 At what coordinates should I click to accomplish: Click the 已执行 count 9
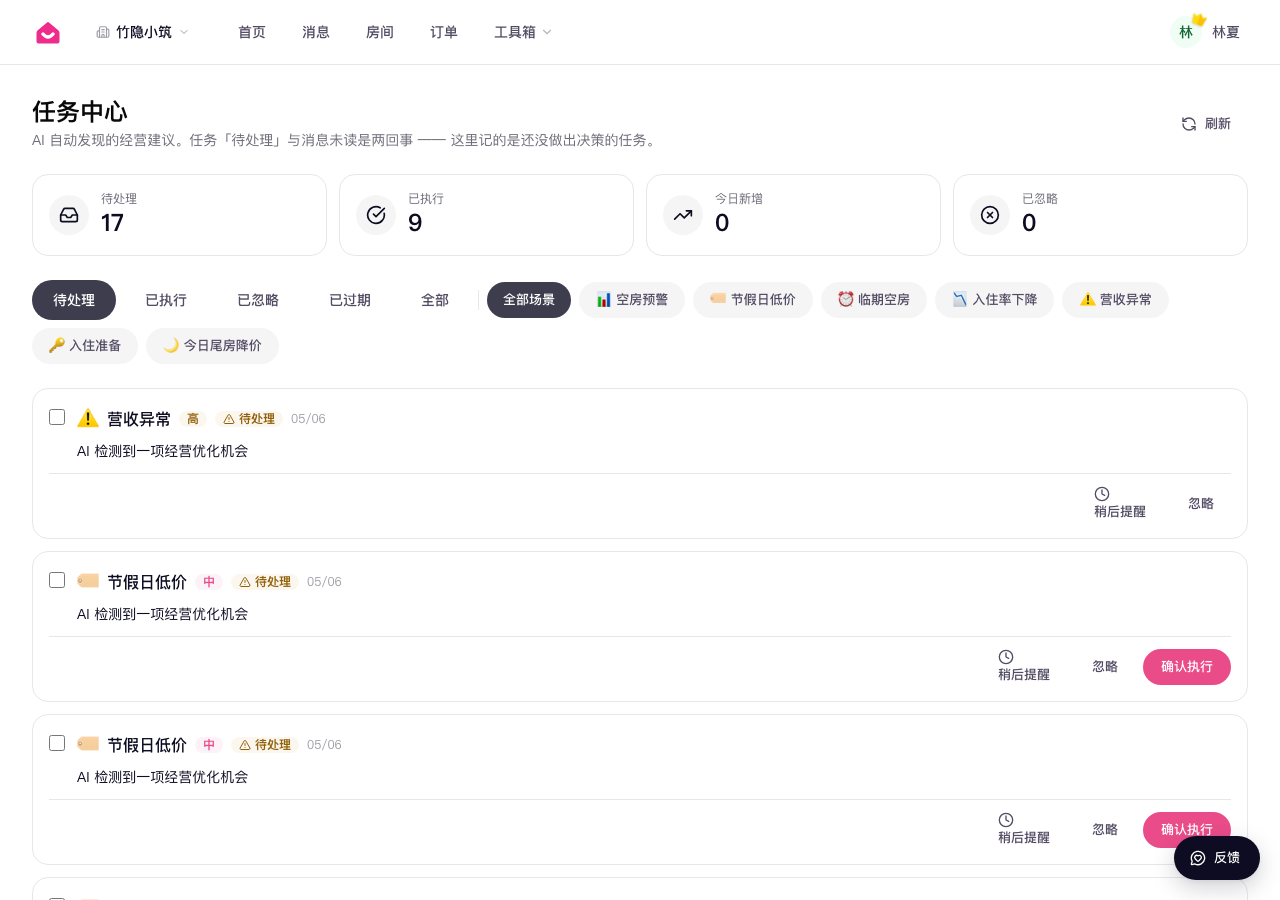(415, 223)
